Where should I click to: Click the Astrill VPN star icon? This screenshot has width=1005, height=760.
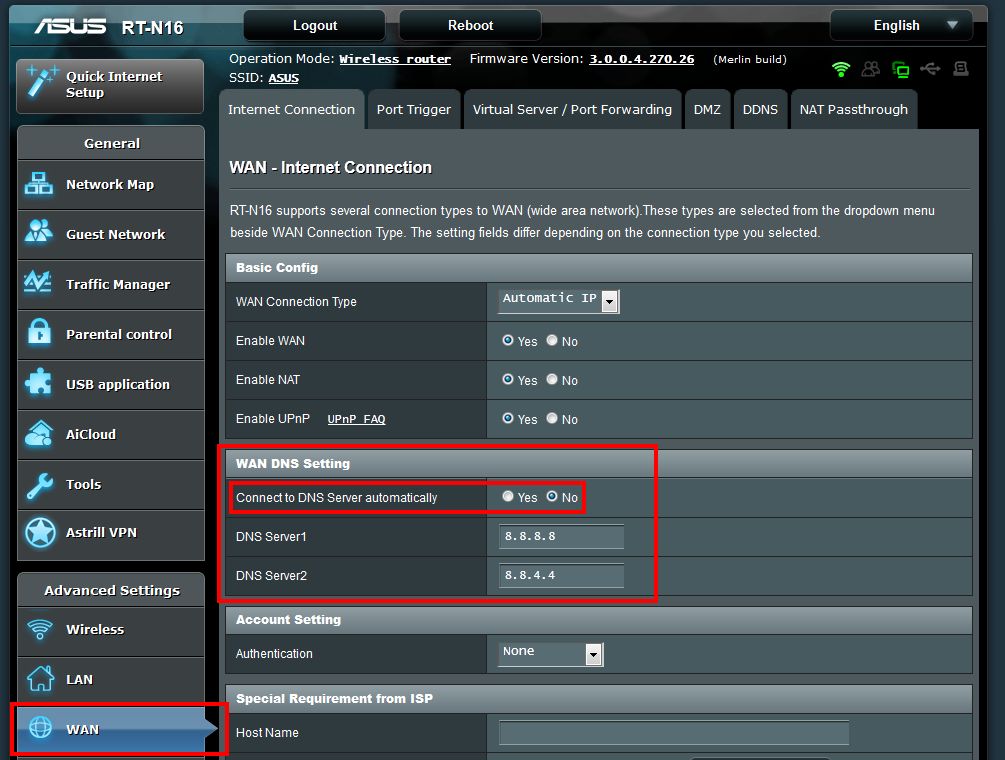(x=40, y=533)
